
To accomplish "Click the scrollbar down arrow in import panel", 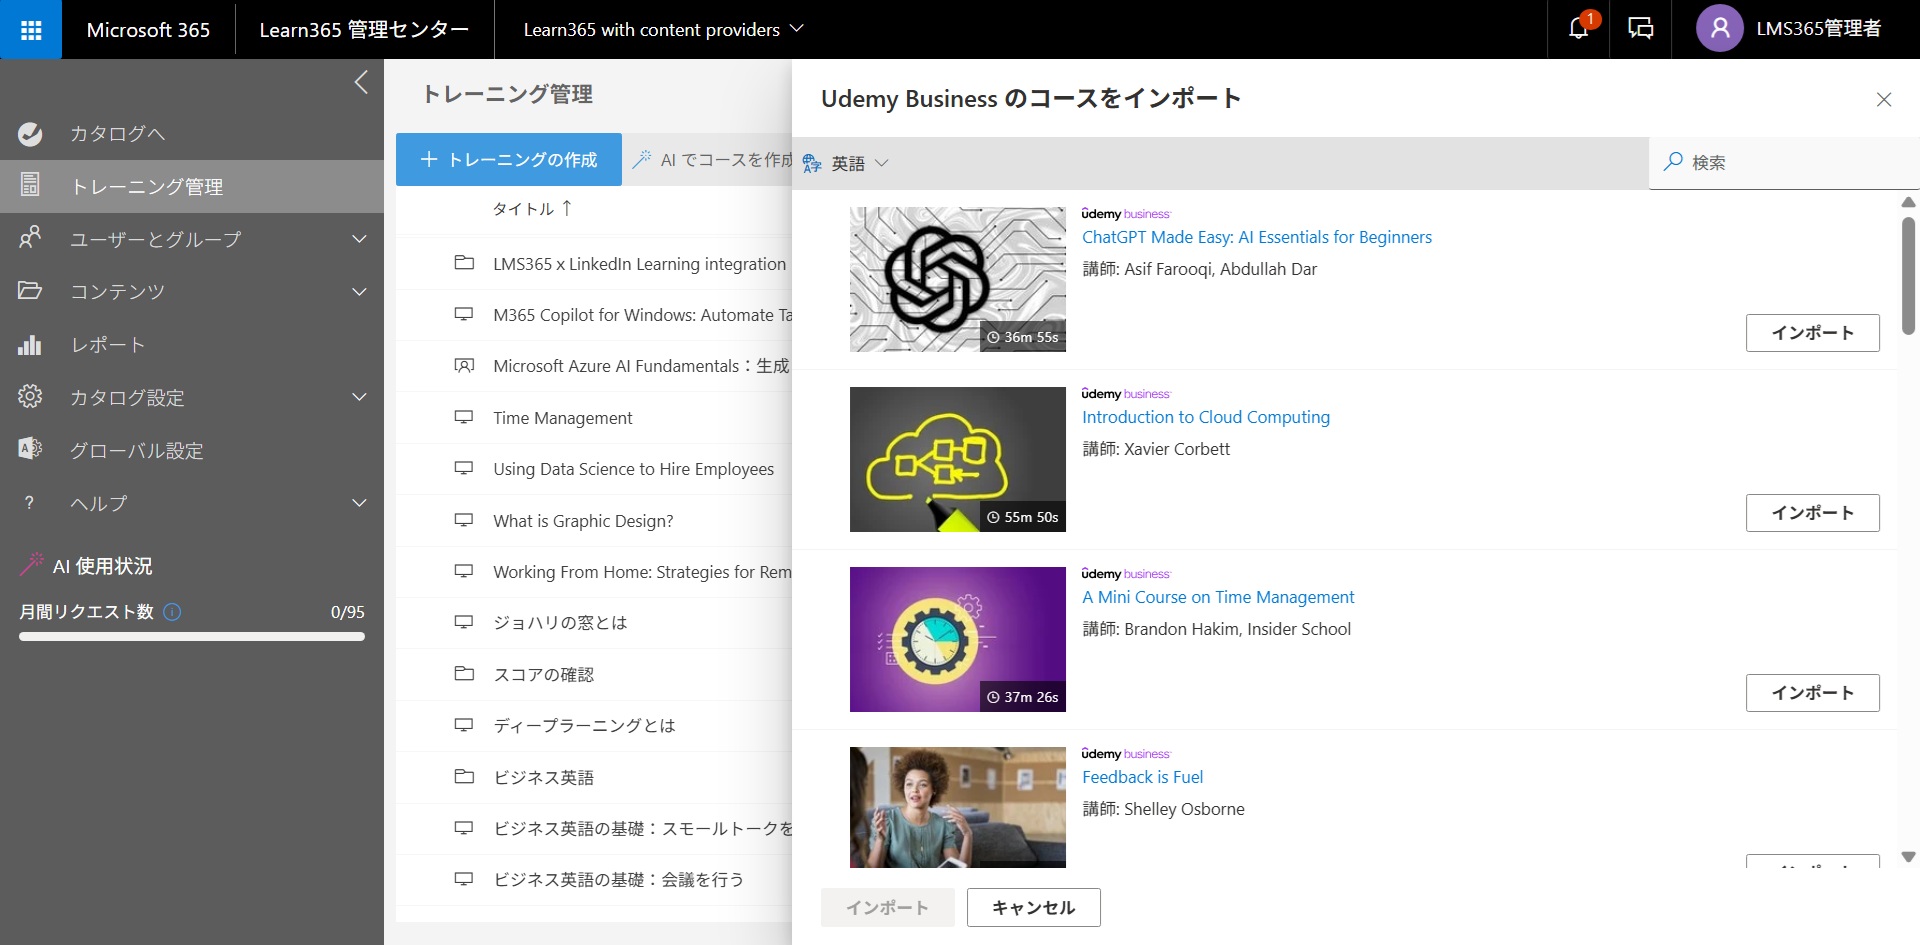I will [1908, 857].
